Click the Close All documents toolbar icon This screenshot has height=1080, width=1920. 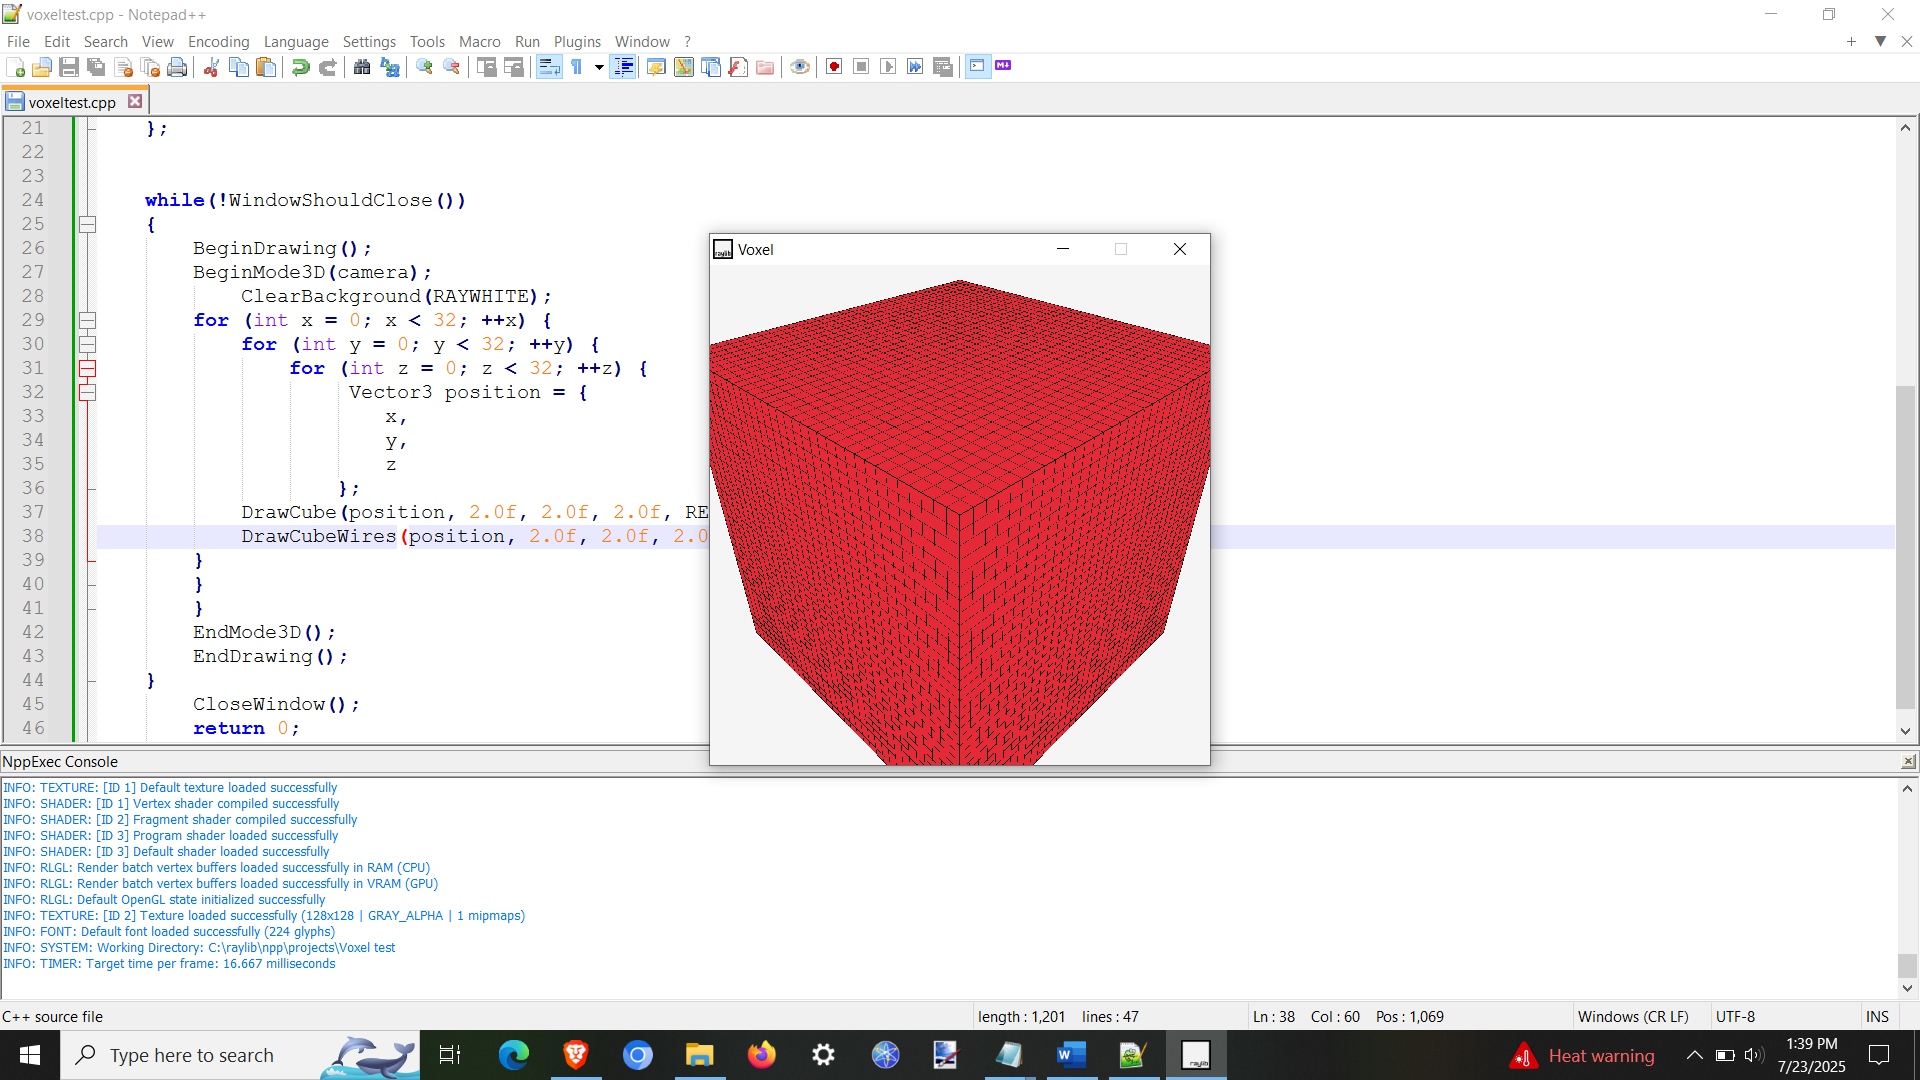pos(151,67)
